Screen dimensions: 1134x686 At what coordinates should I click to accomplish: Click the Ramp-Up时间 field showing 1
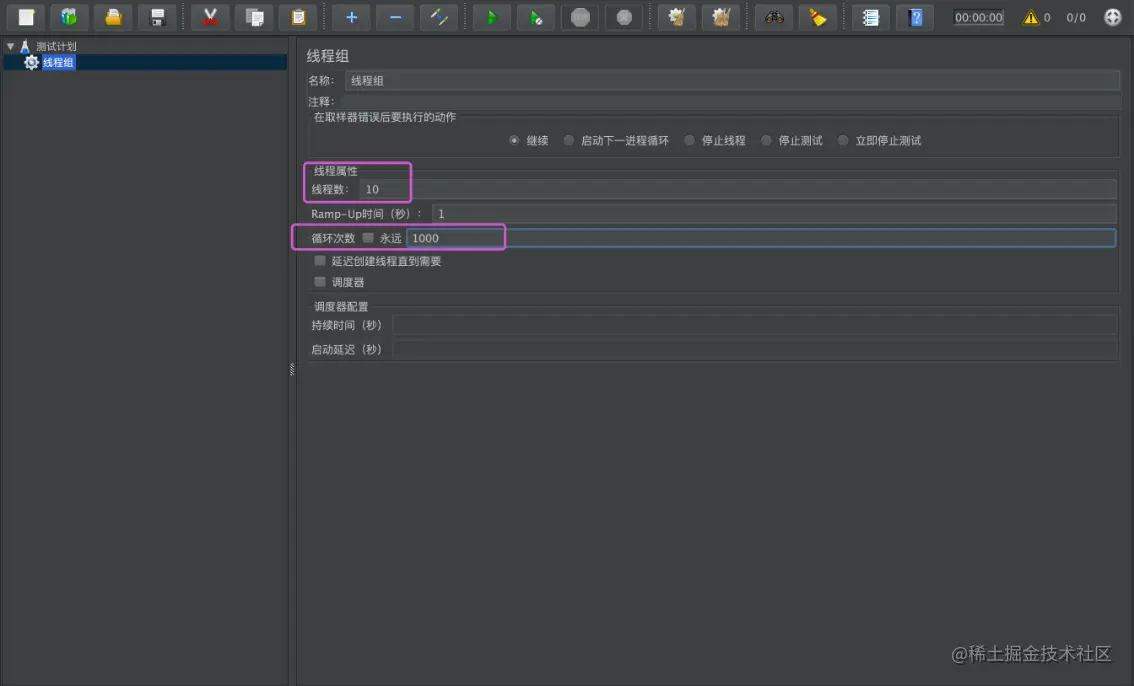[x=774, y=214]
